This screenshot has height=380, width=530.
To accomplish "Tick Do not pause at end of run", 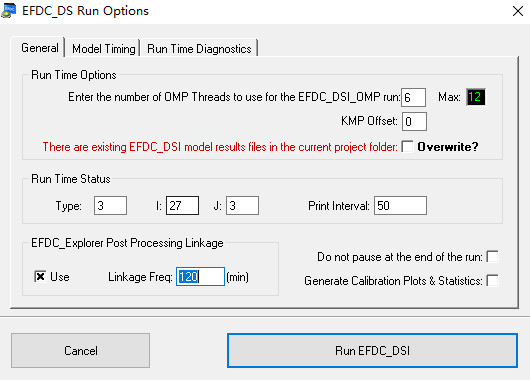I will [492, 257].
